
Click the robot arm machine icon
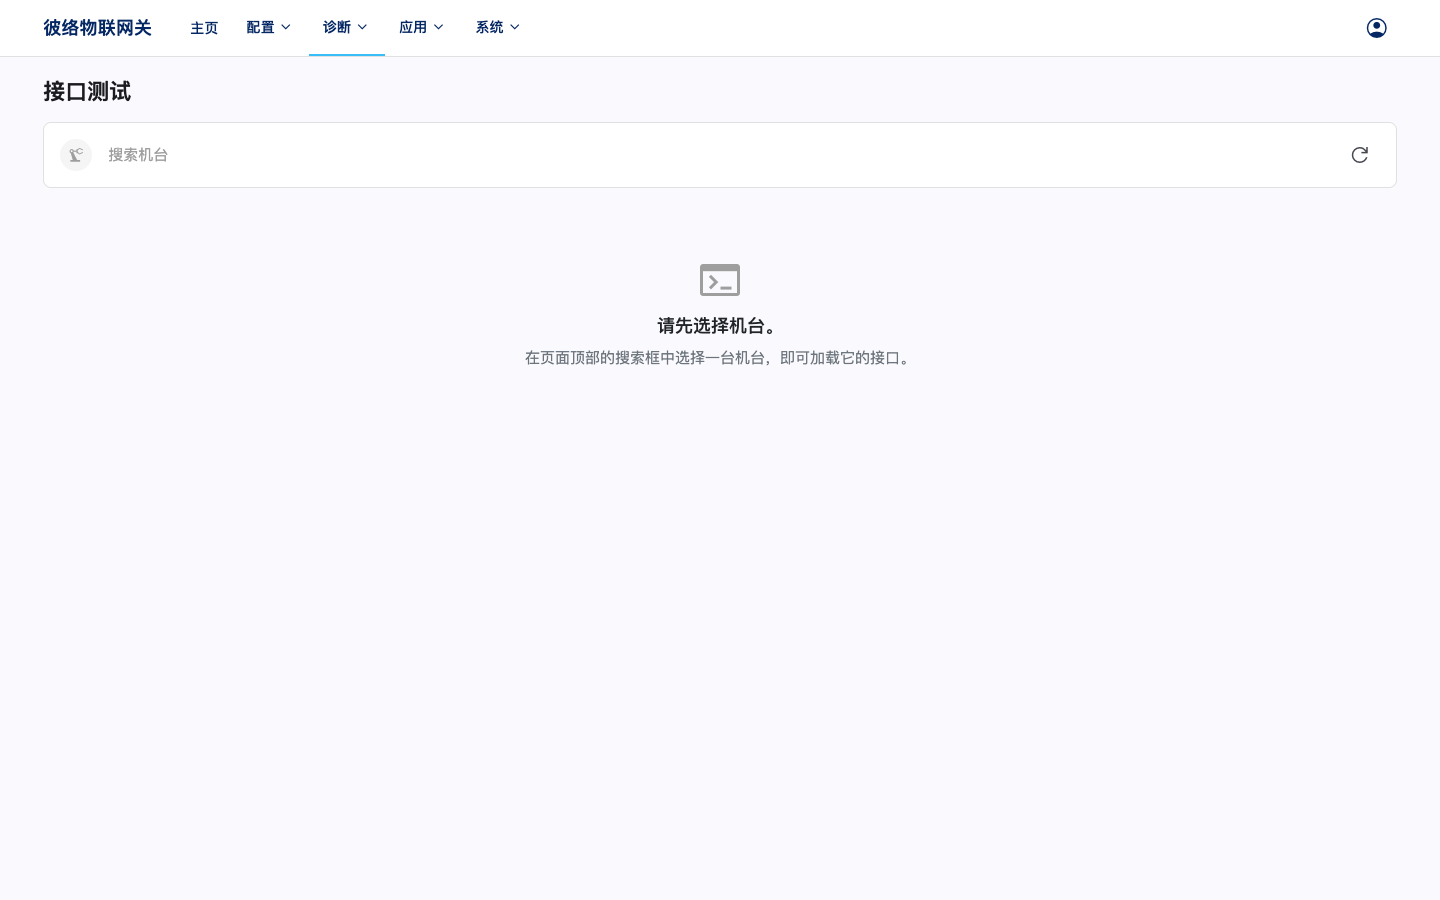point(76,155)
